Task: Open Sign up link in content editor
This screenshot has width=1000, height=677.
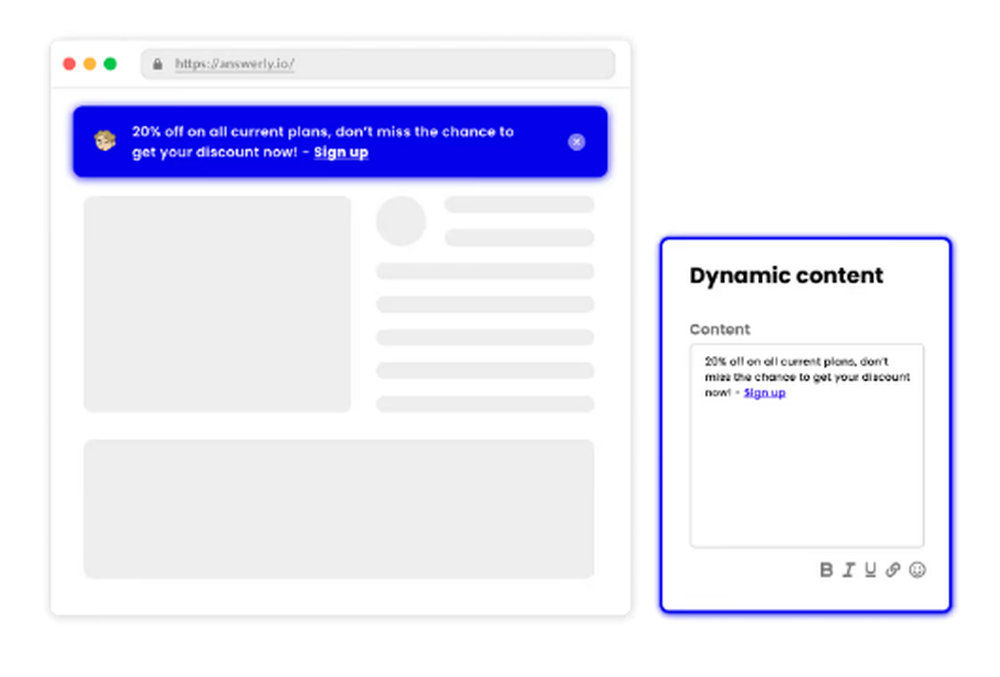Action: pyautogui.click(x=764, y=393)
